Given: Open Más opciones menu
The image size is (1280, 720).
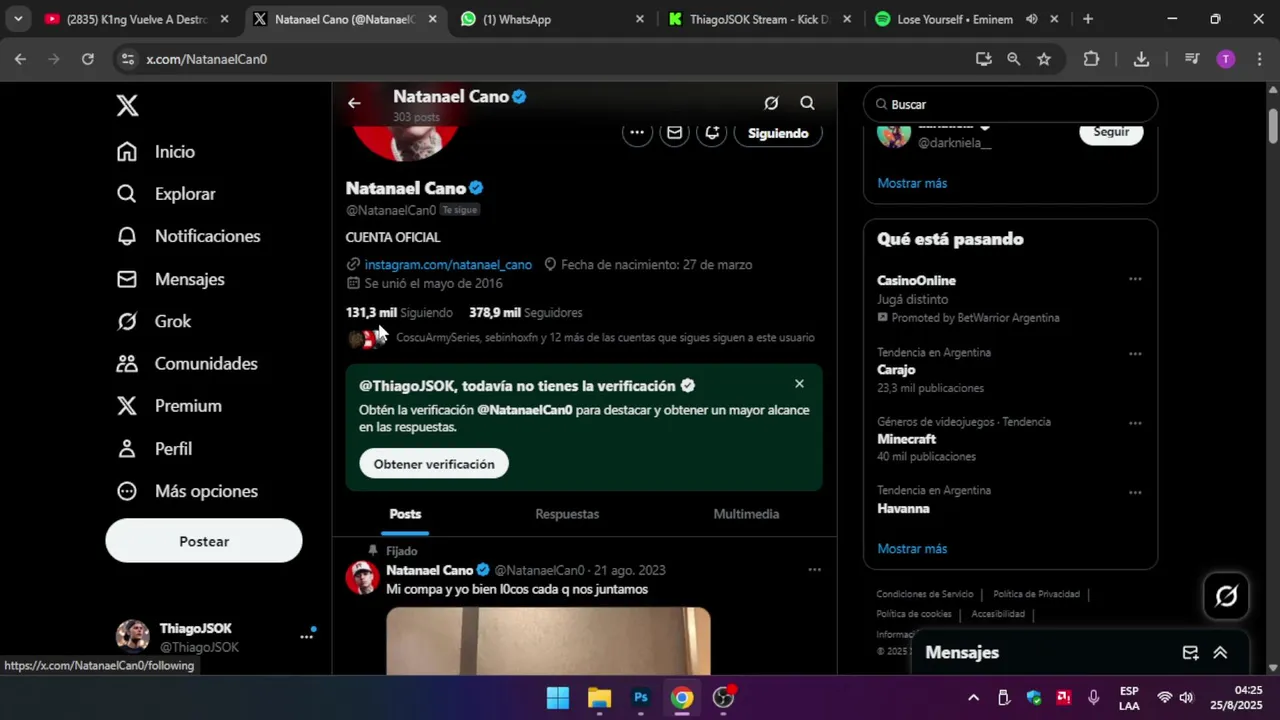Looking at the screenshot, I should click(186, 491).
